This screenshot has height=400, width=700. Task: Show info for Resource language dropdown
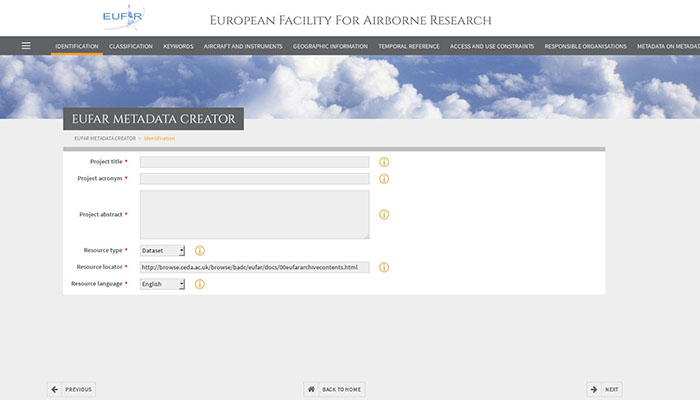tap(199, 284)
